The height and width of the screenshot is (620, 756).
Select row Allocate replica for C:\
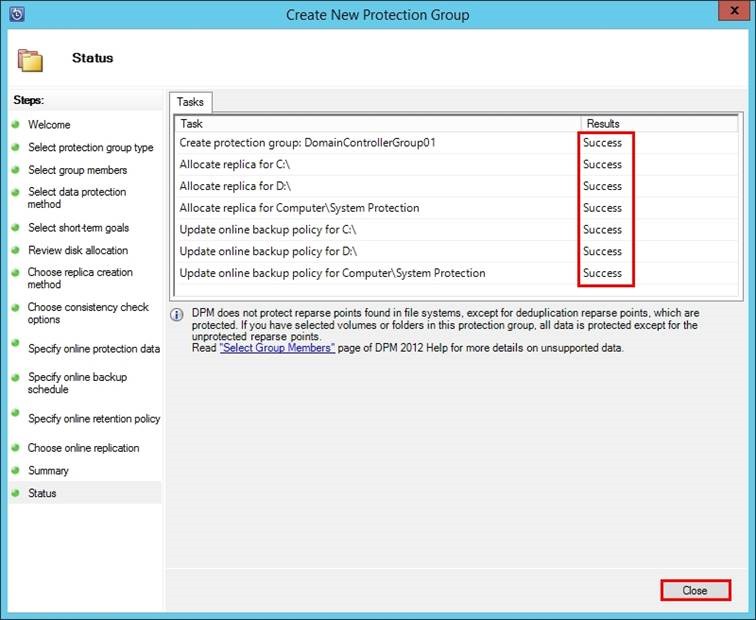pos(457,164)
